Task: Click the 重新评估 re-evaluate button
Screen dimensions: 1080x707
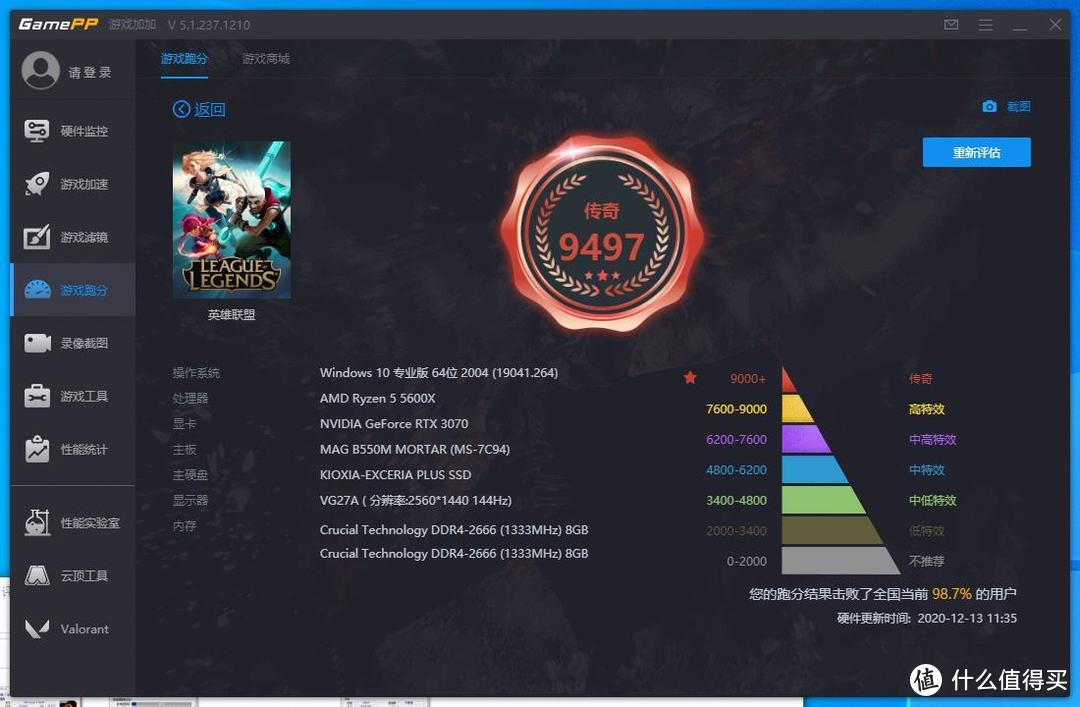Action: pyautogui.click(x=977, y=152)
